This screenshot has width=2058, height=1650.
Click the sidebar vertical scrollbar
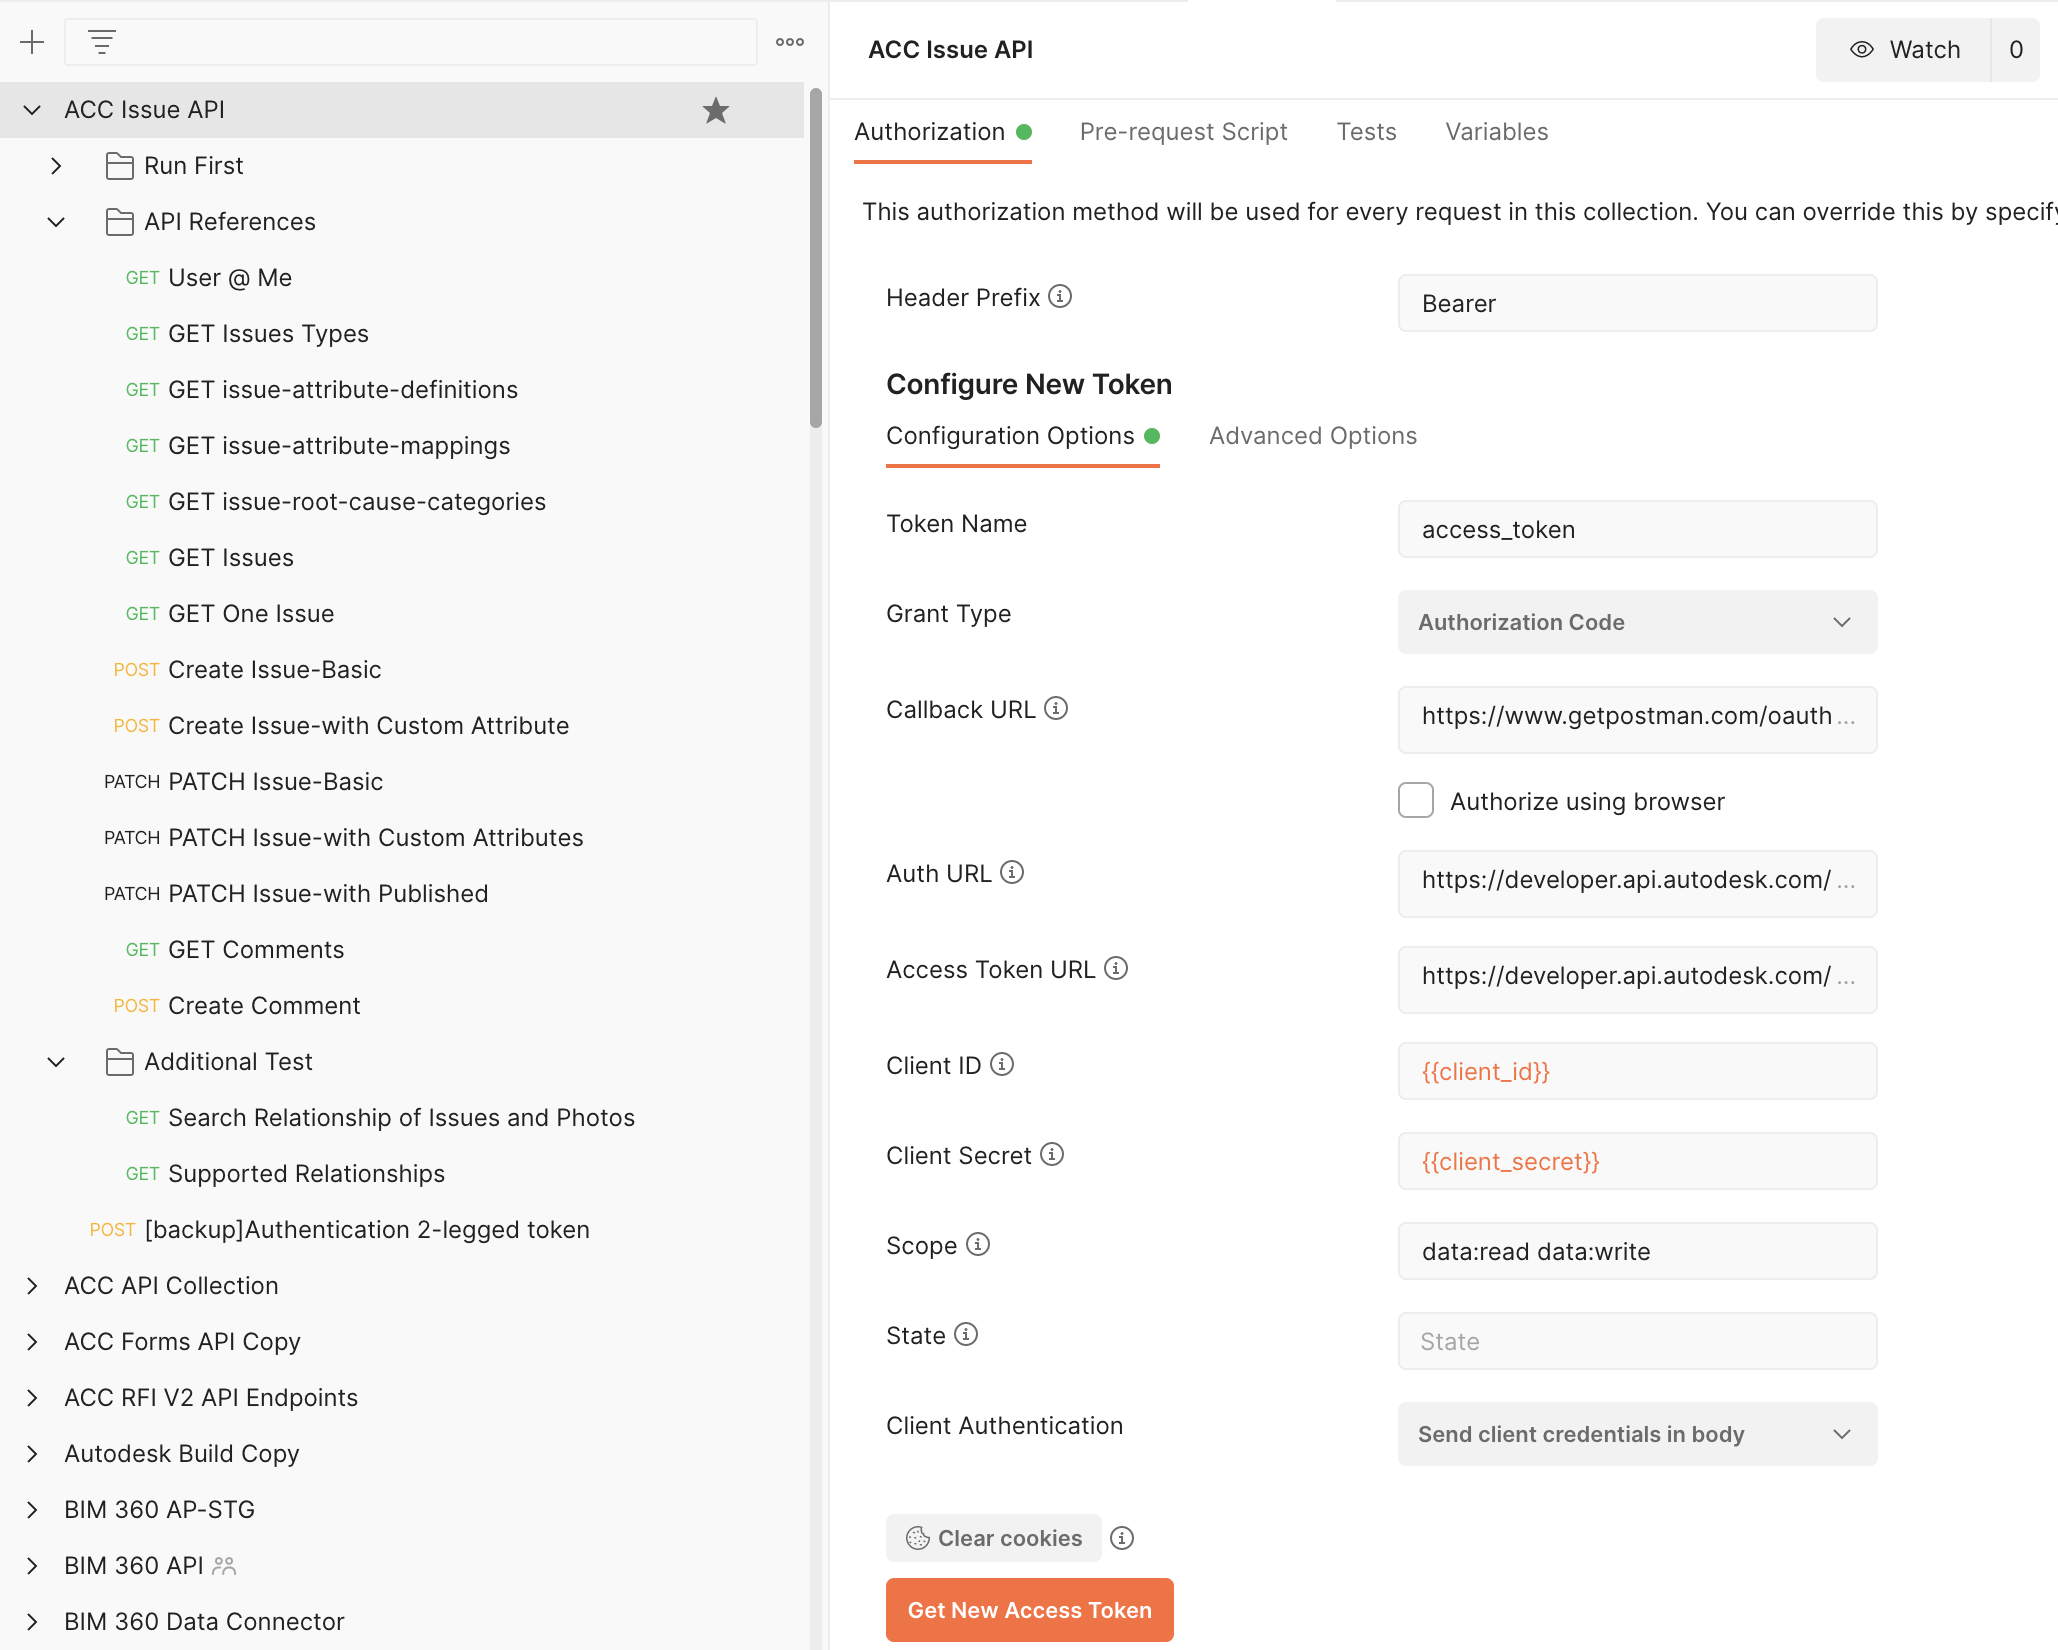tap(815, 260)
